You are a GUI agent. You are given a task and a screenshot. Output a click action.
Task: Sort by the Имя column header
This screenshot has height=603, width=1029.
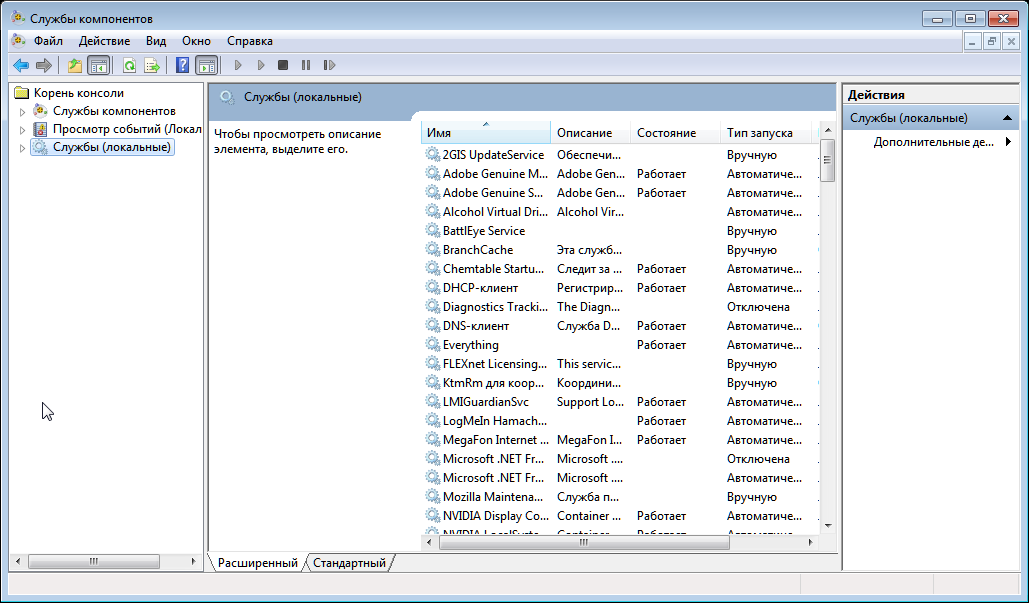coord(486,133)
